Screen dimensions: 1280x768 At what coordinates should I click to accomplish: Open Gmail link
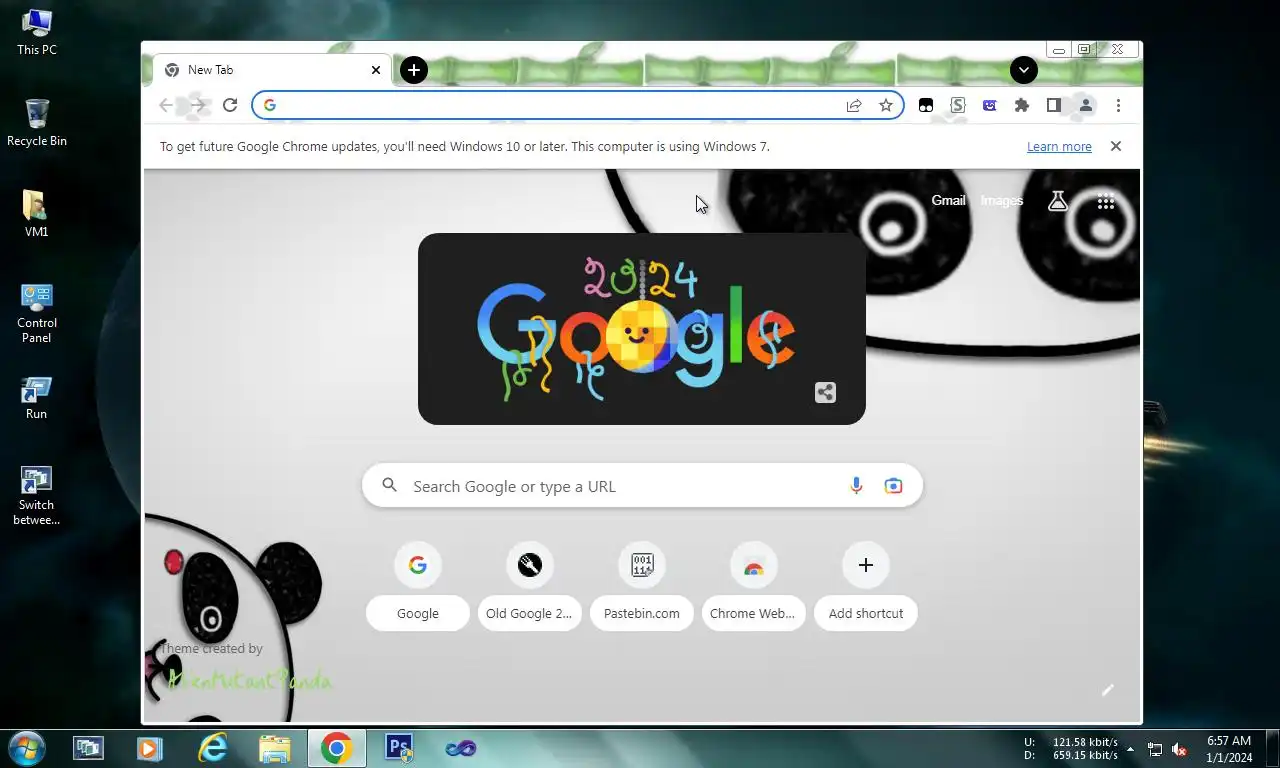(x=948, y=200)
